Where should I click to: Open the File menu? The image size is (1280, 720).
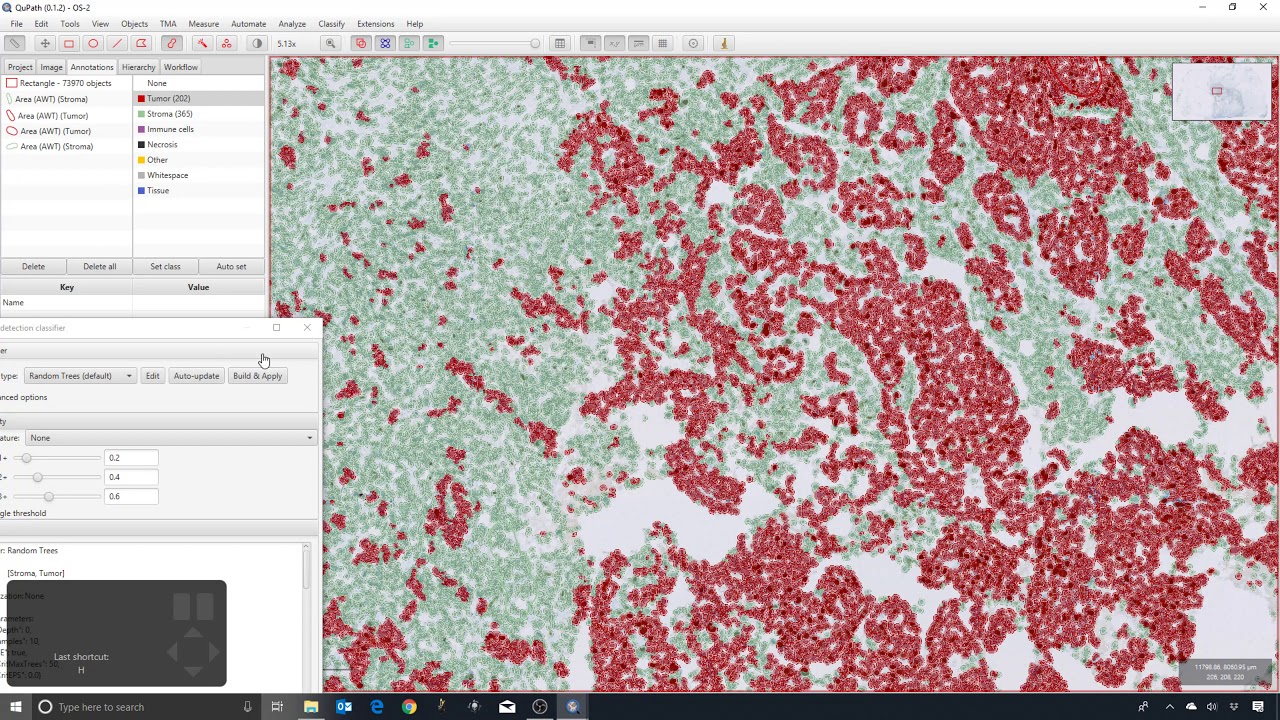(17, 23)
